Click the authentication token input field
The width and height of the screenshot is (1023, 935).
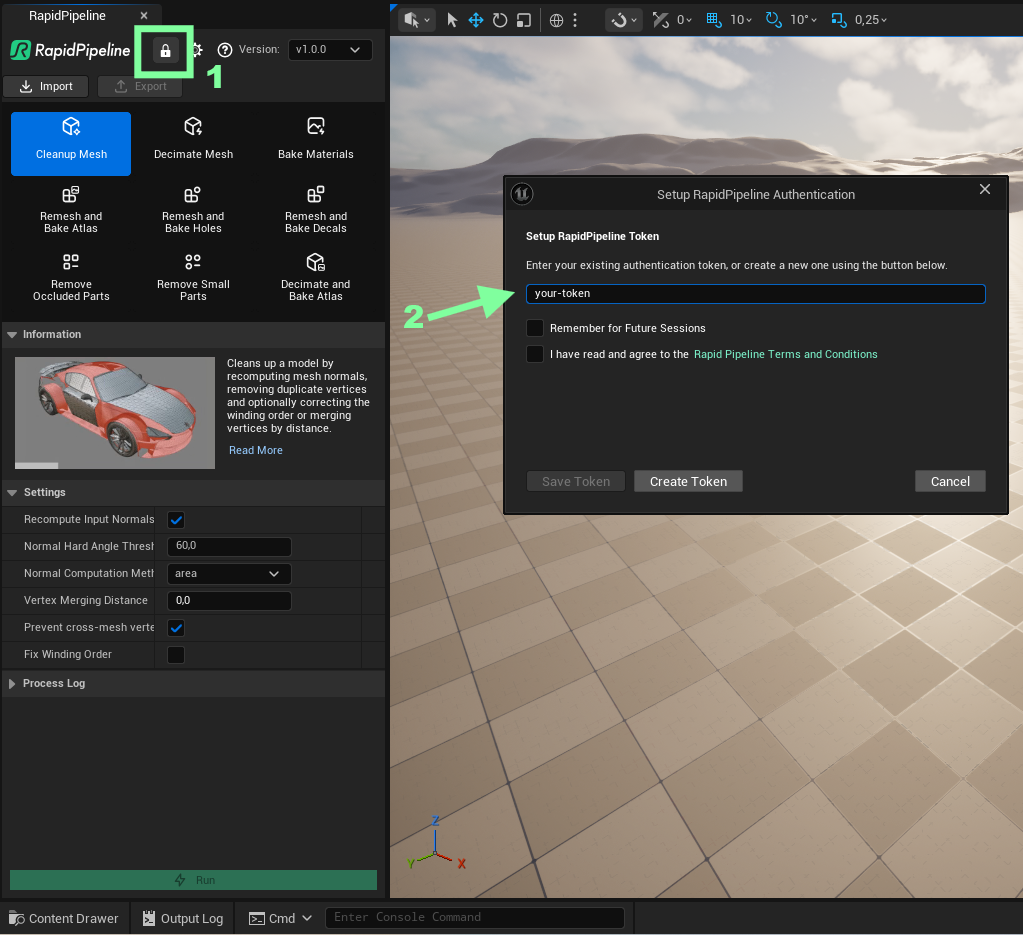point(755,294)
